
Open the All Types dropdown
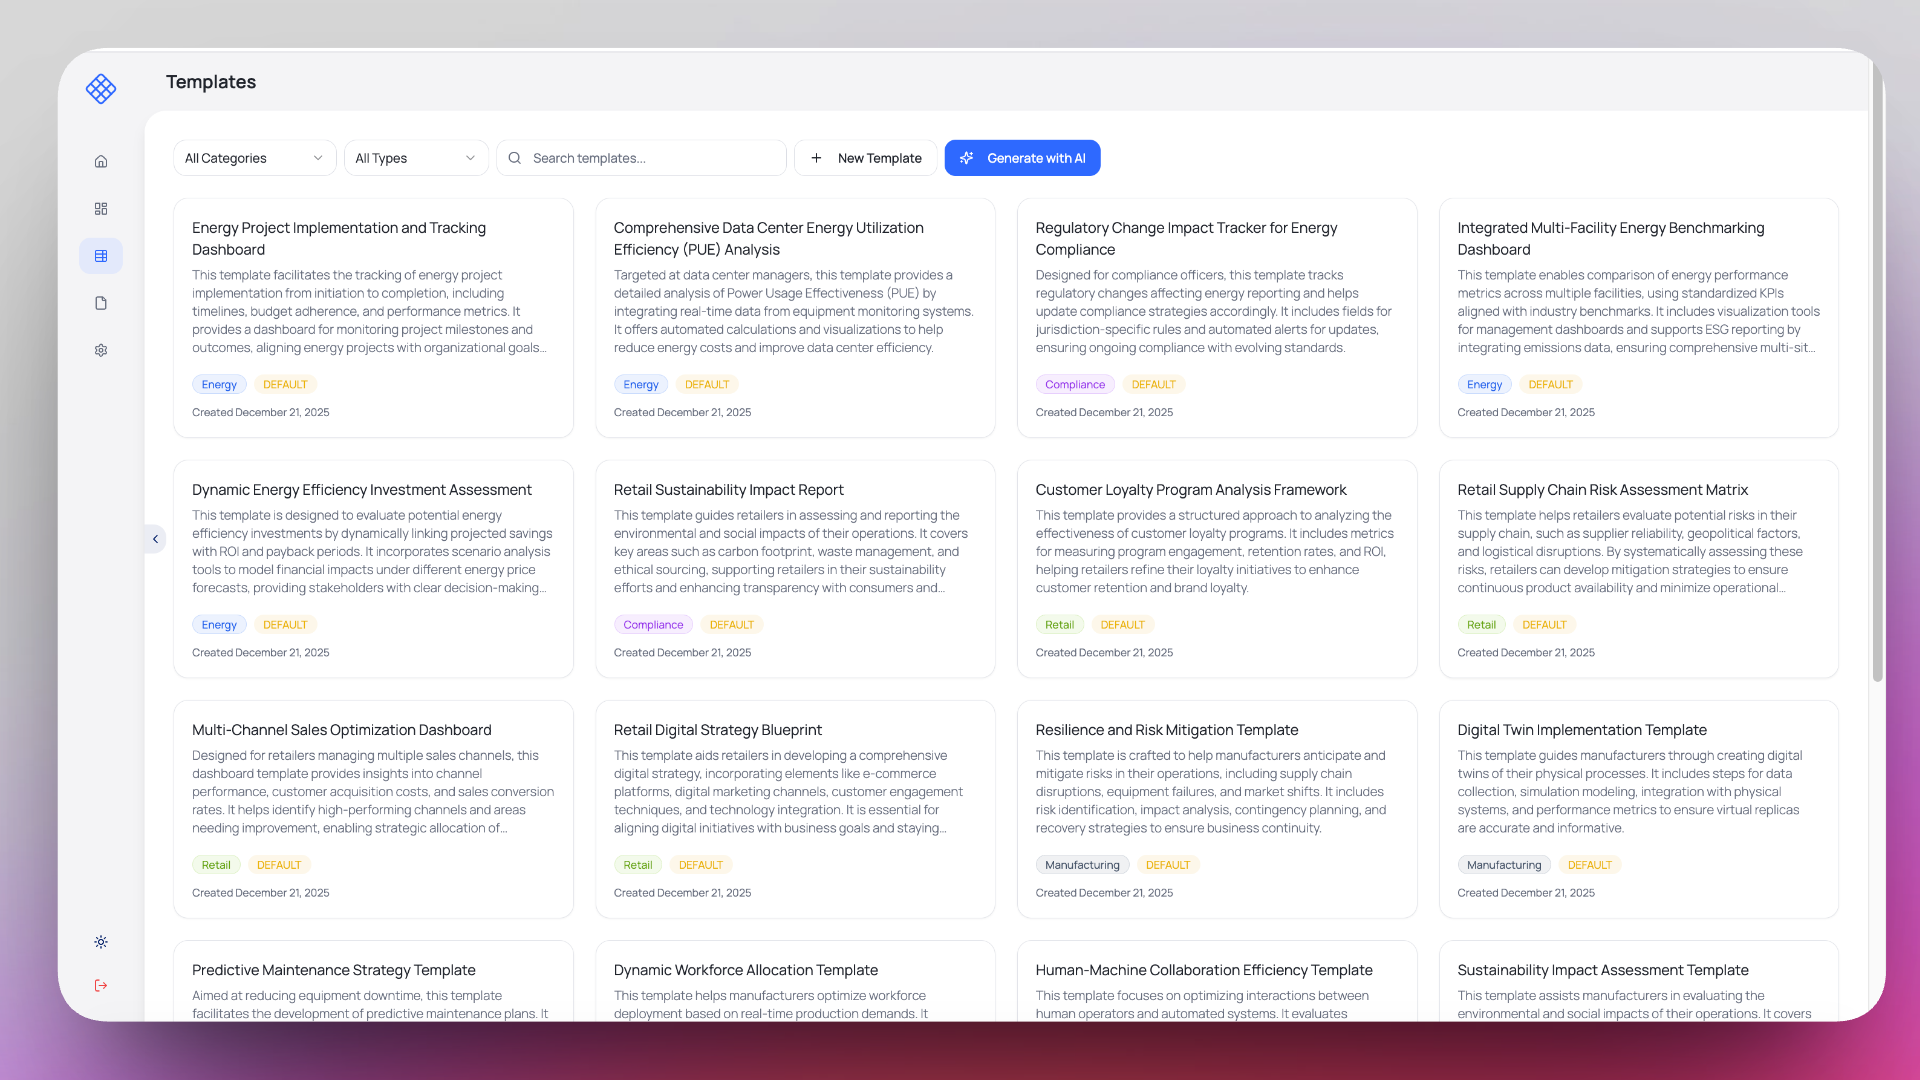click(415, 158)
